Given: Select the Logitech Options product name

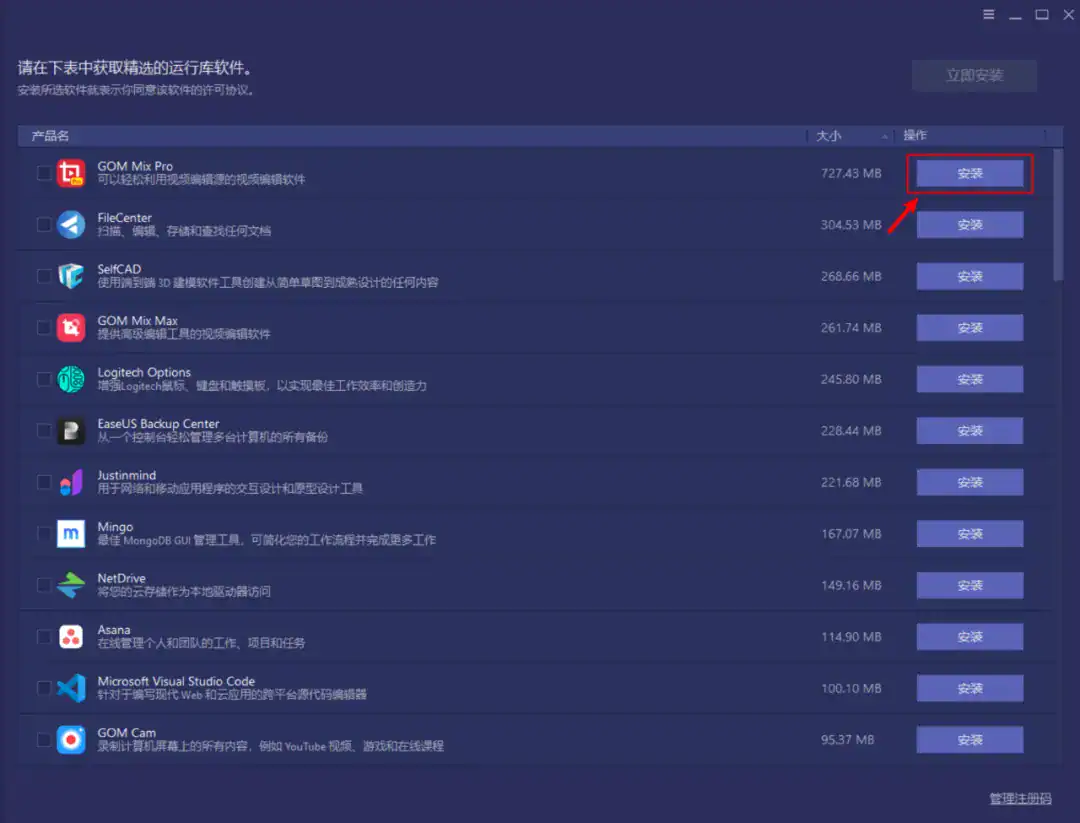Looking at the screenshot, I should [144, 373].
